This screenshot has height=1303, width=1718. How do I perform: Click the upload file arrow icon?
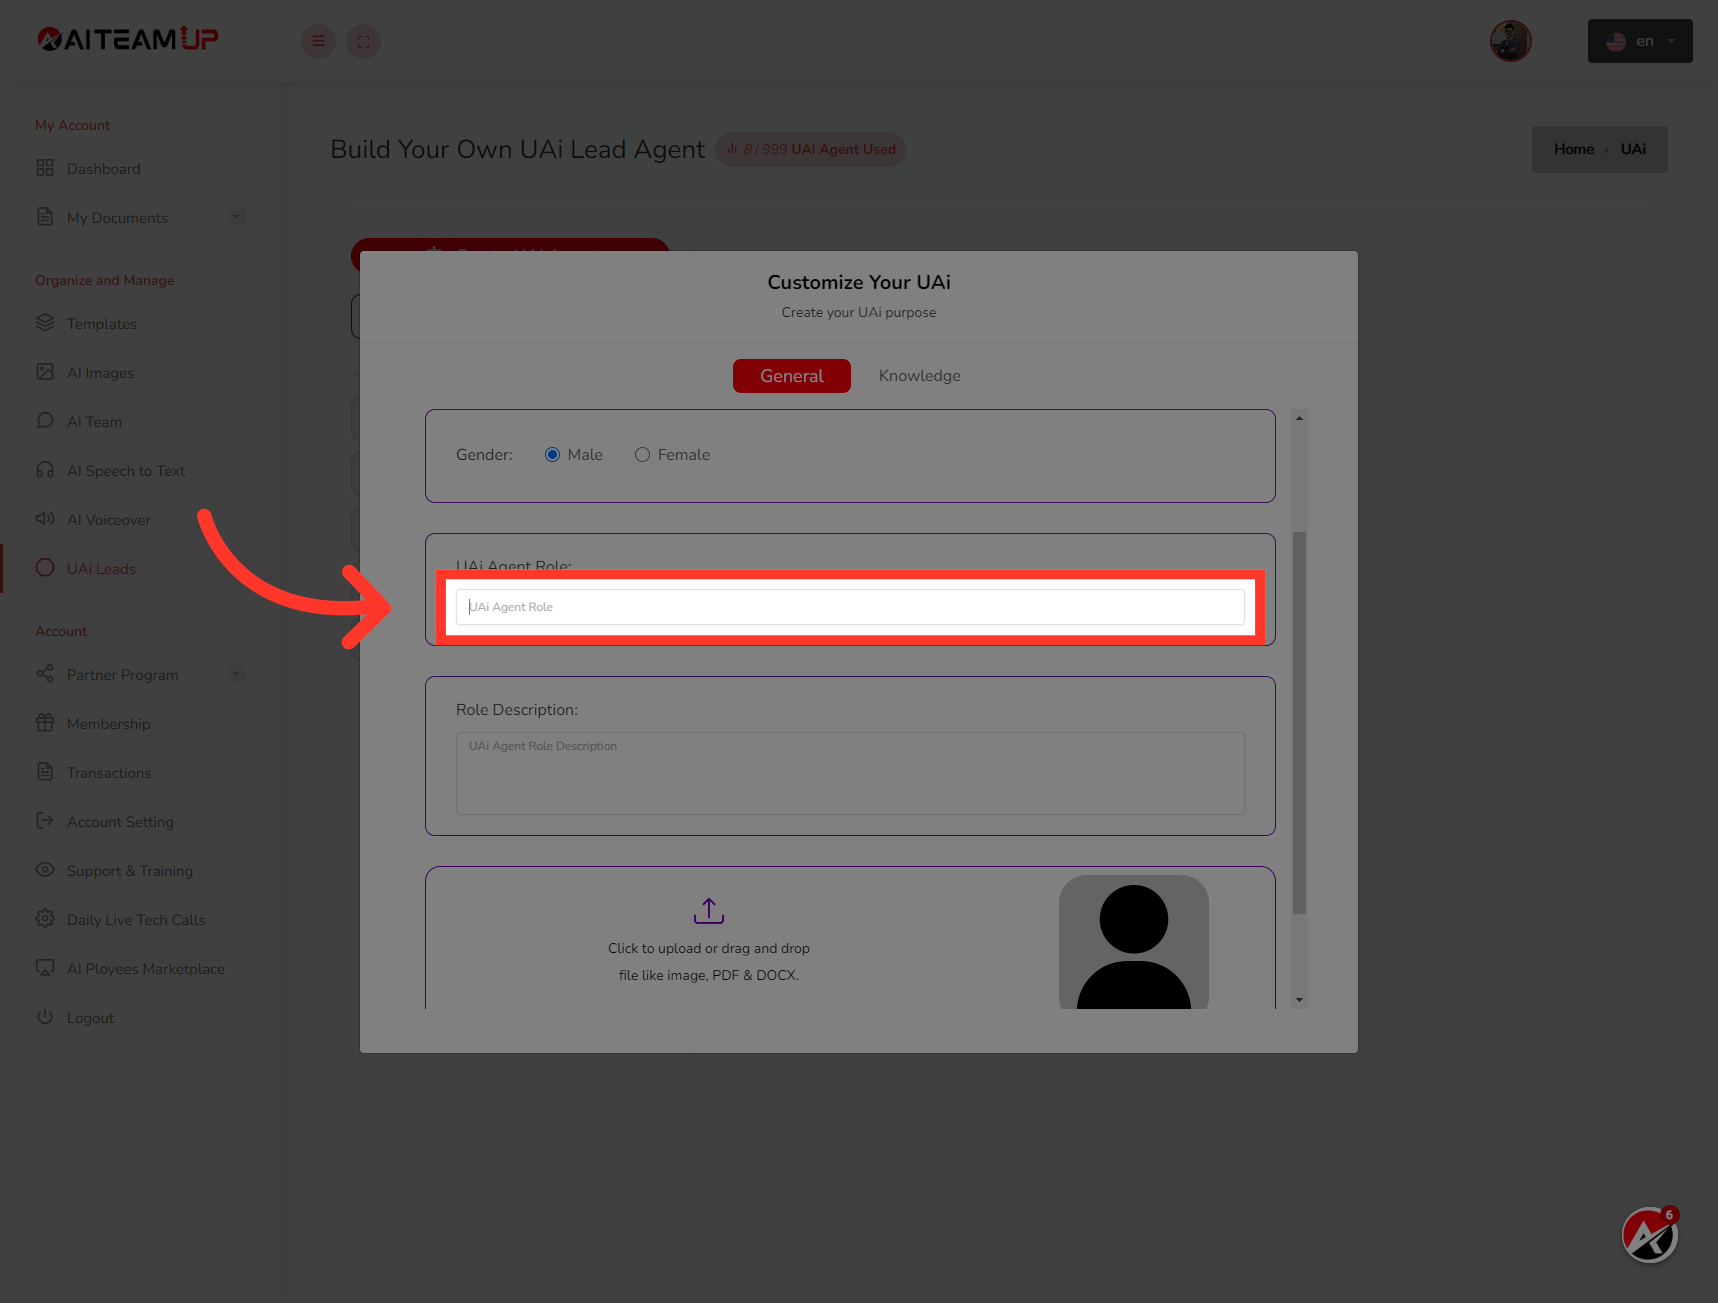[709, 911]
